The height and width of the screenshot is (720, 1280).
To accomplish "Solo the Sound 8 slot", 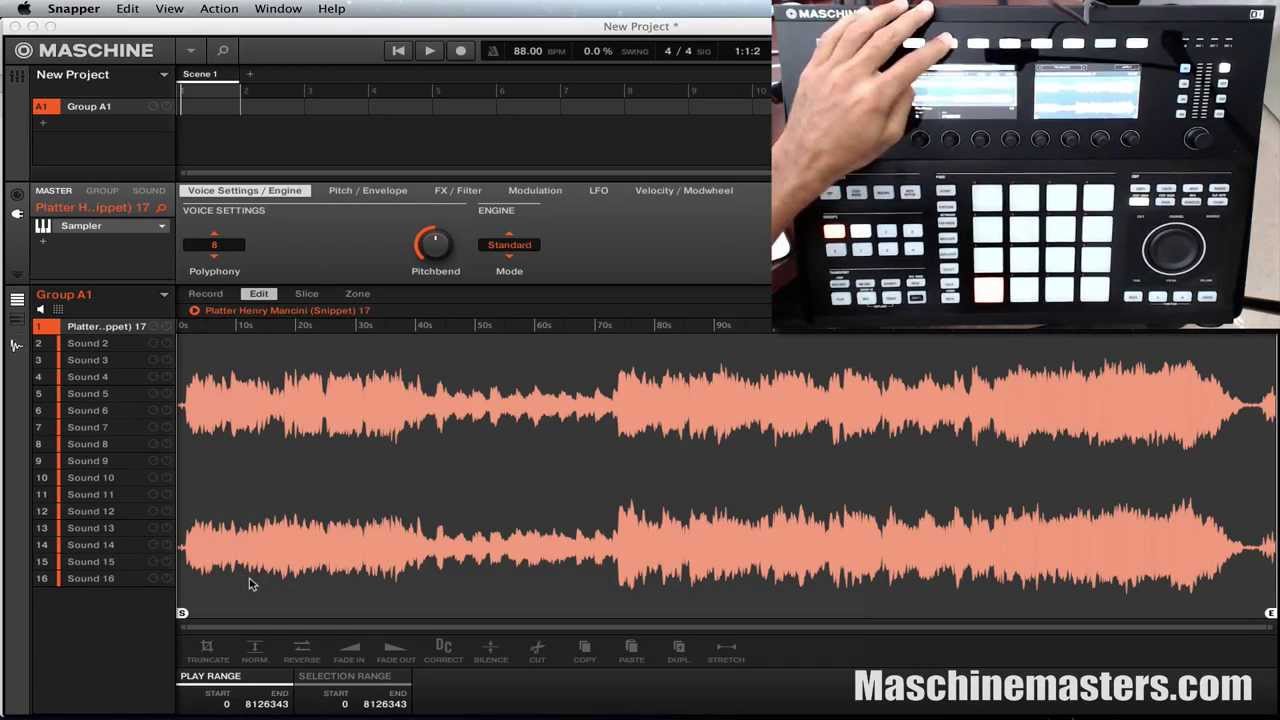I will coord(166,444).
